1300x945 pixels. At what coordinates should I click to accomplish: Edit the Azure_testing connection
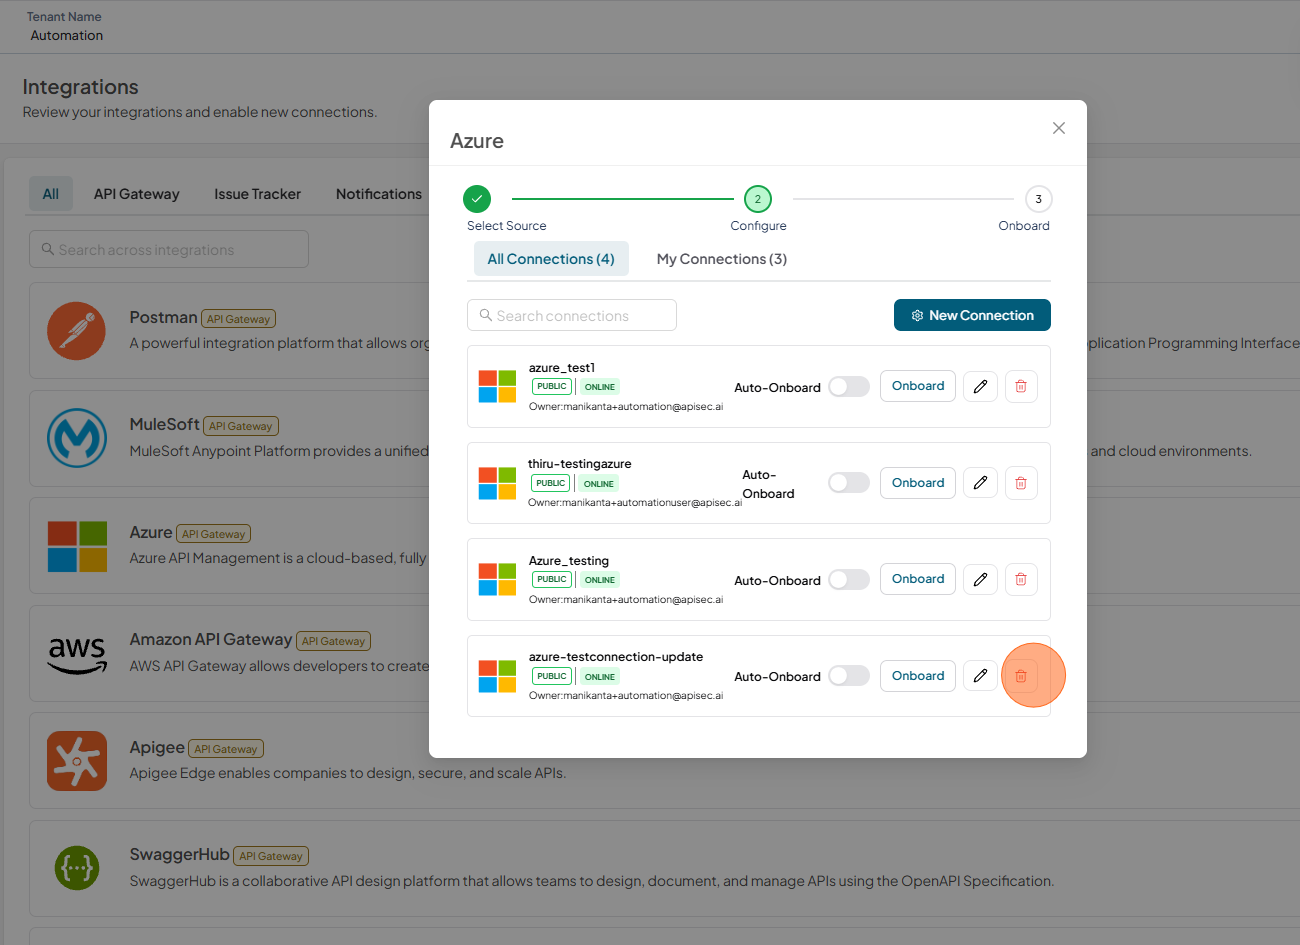coord(981,579)
